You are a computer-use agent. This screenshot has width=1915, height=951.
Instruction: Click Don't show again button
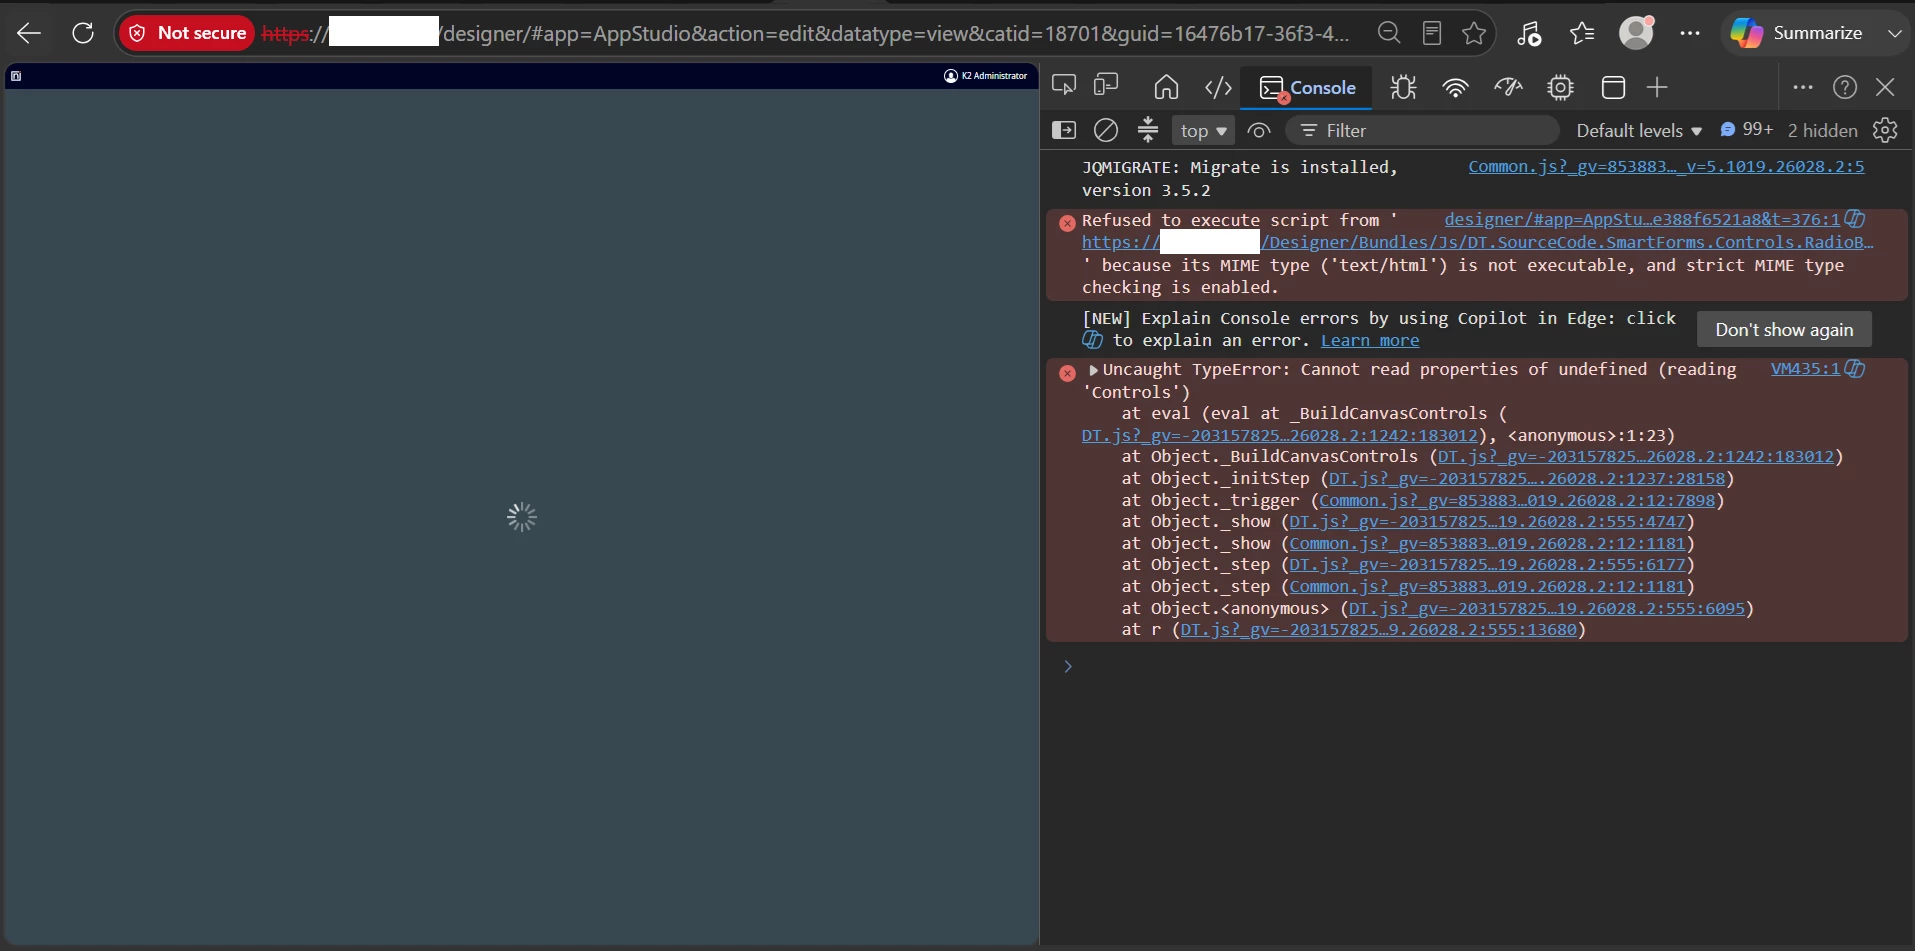(1784, 329)
